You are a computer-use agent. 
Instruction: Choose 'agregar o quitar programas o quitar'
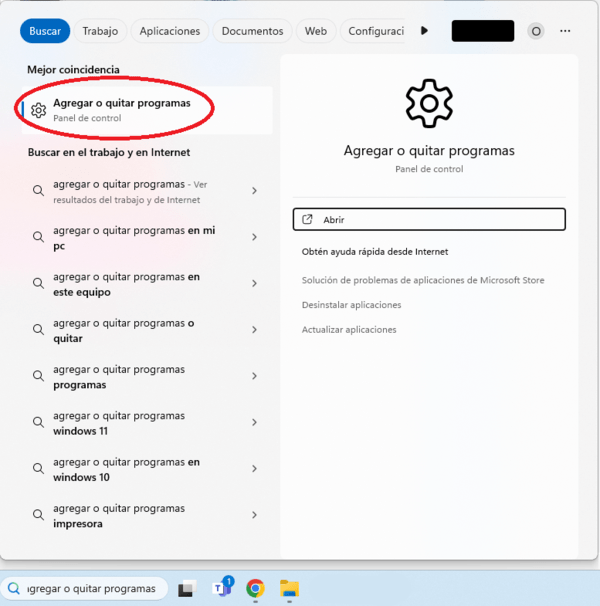tap(147, 330)
